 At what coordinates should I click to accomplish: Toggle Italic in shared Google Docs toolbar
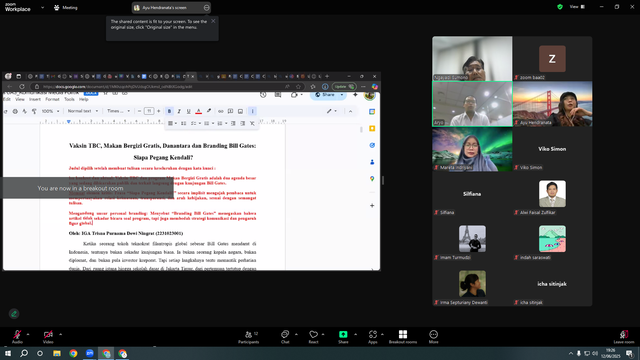179,111
